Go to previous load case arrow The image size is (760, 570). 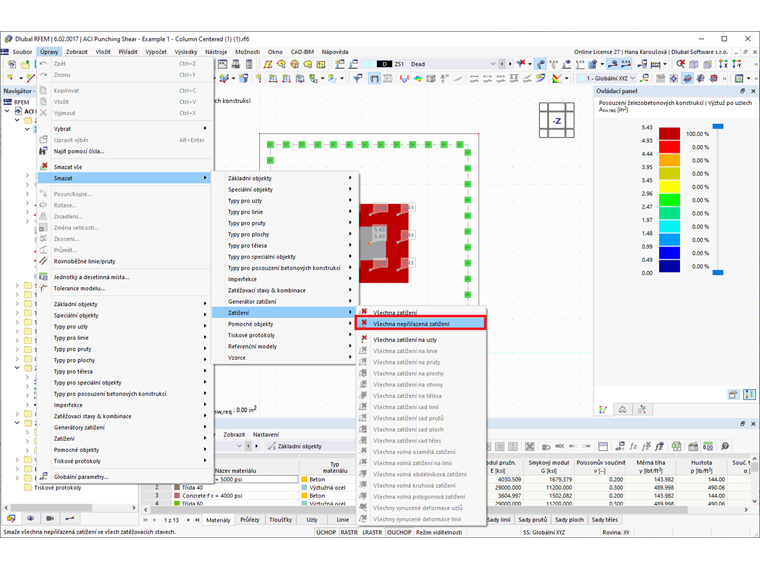pos(502,64)
